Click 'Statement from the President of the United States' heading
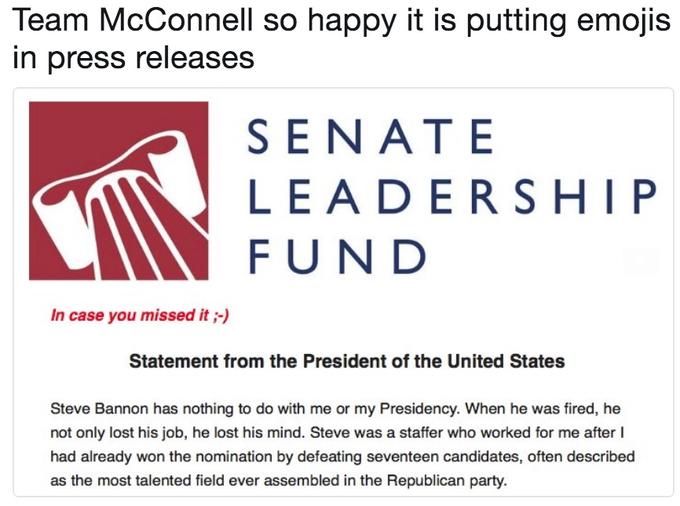Screen dimensions: 680x506 [347, 361]
